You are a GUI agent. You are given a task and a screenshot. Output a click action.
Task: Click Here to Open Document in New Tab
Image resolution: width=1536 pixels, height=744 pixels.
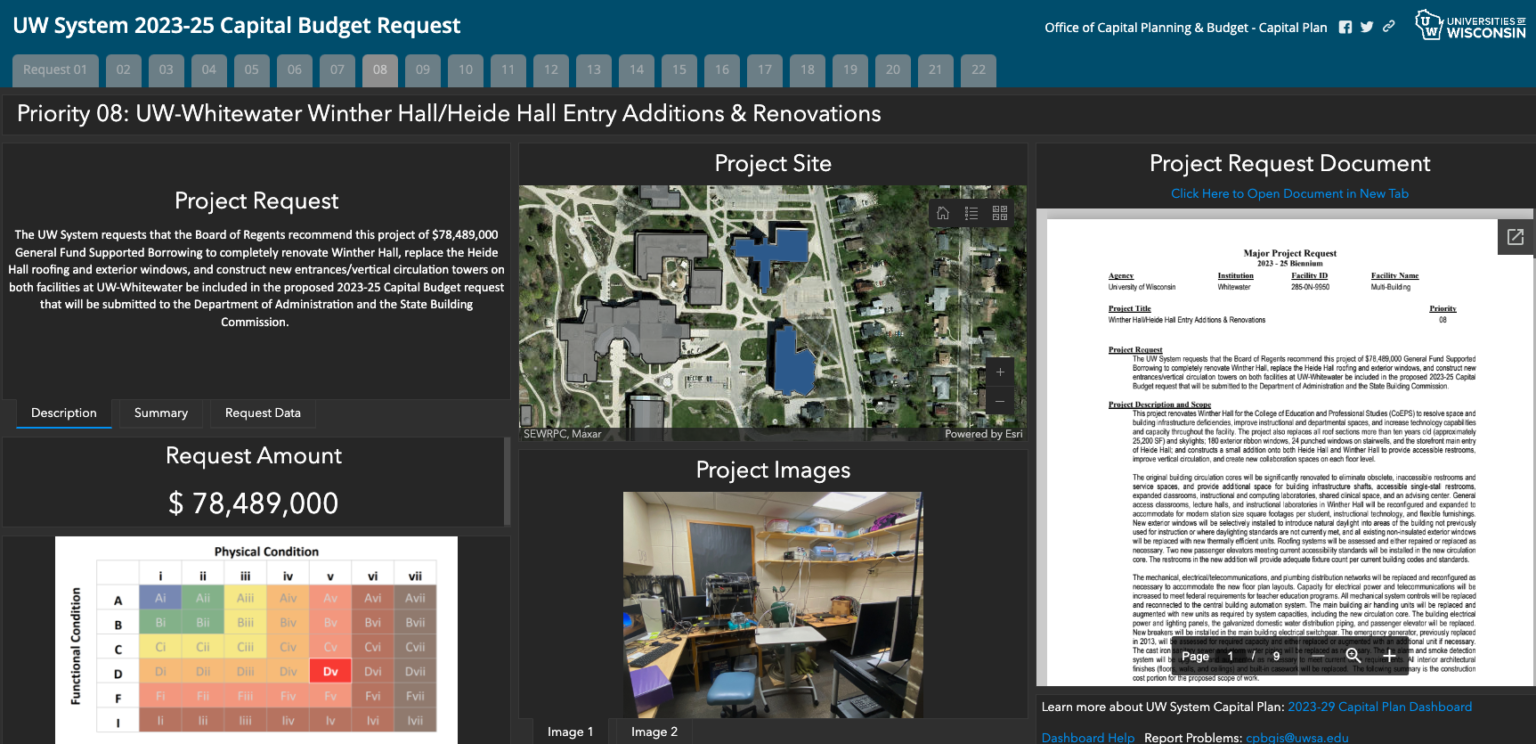[x=1290, y=194]
